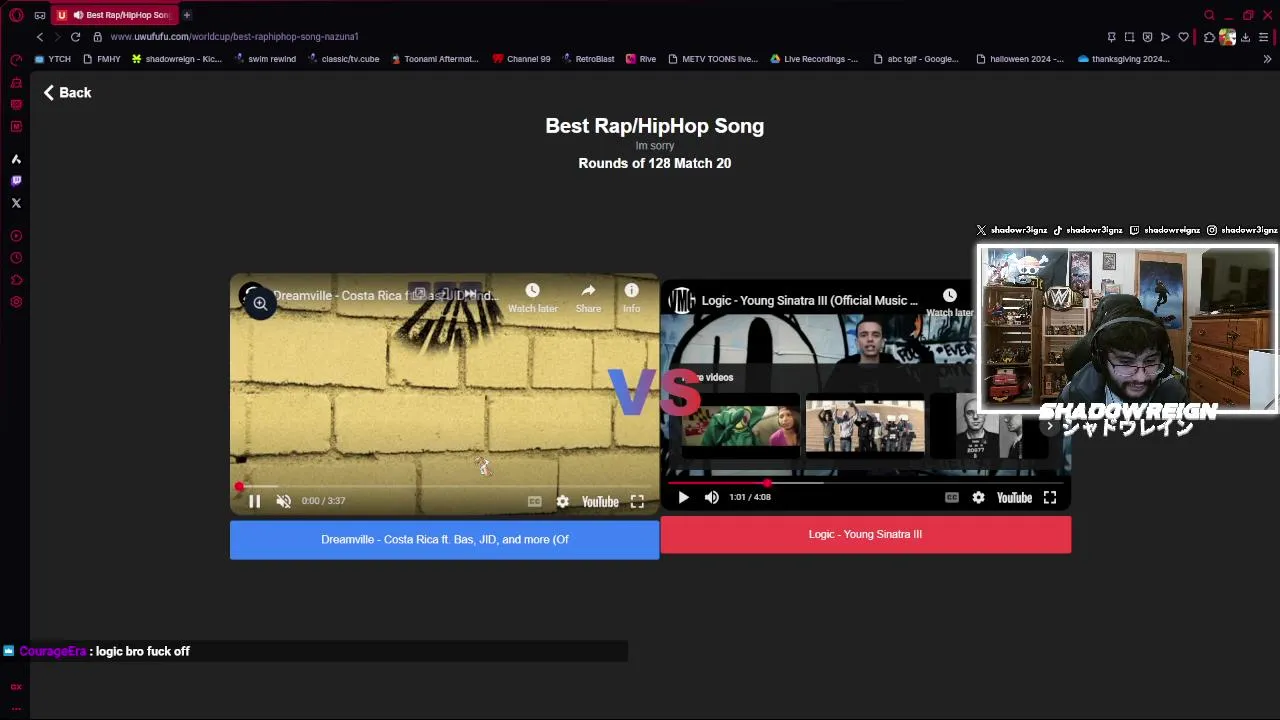
Task: Switch to the Best Rap/HipHop Song tab
Action: click(x=113, y=15)
